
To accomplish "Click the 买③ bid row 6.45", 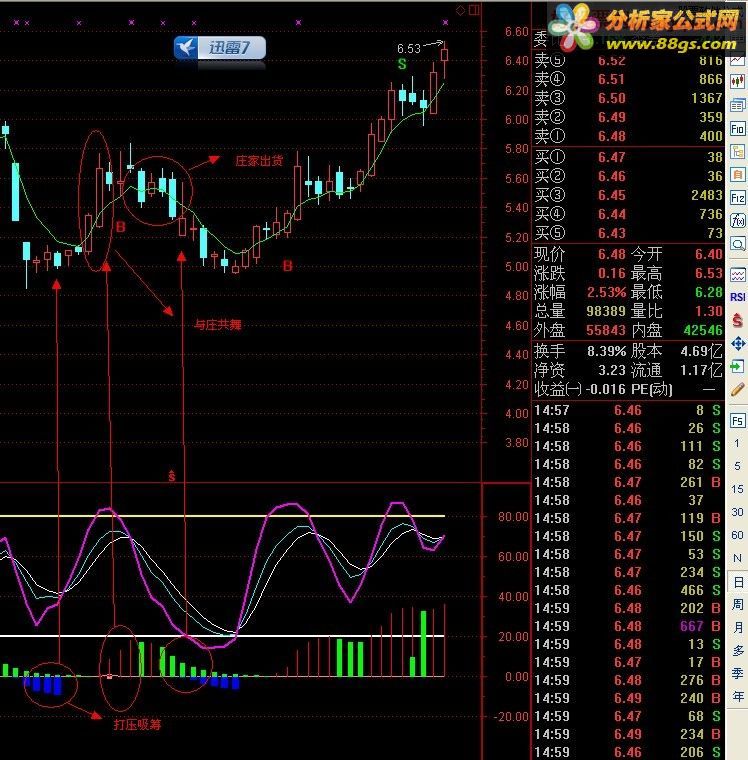I will (628, 195).
